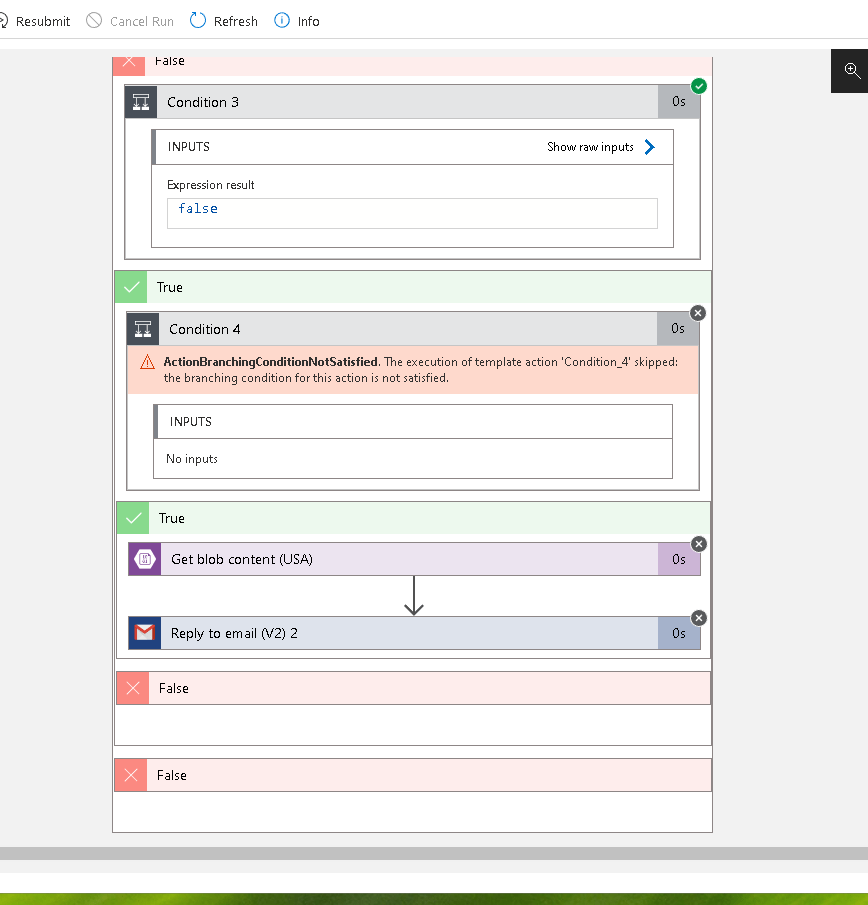Viewport: 868px width, 905px height.
Task: Click Cancel Run in toolbar
Action: click(130, 21)
